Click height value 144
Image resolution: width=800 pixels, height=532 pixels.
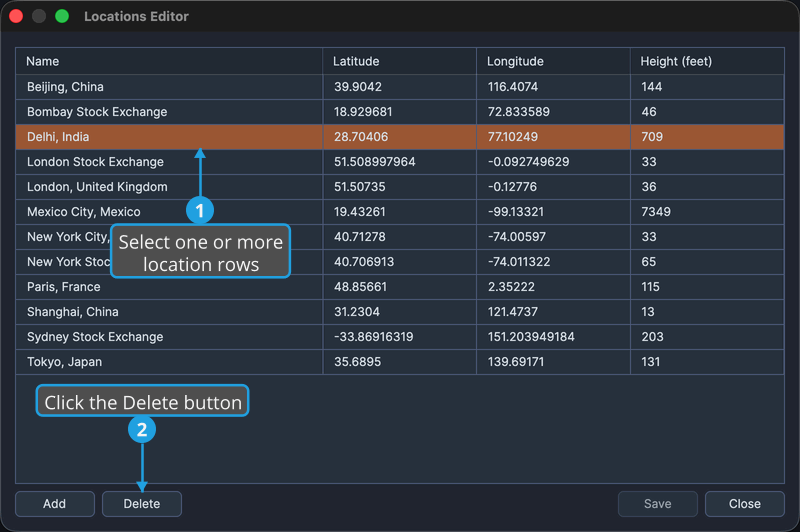(x=652, y=87)
